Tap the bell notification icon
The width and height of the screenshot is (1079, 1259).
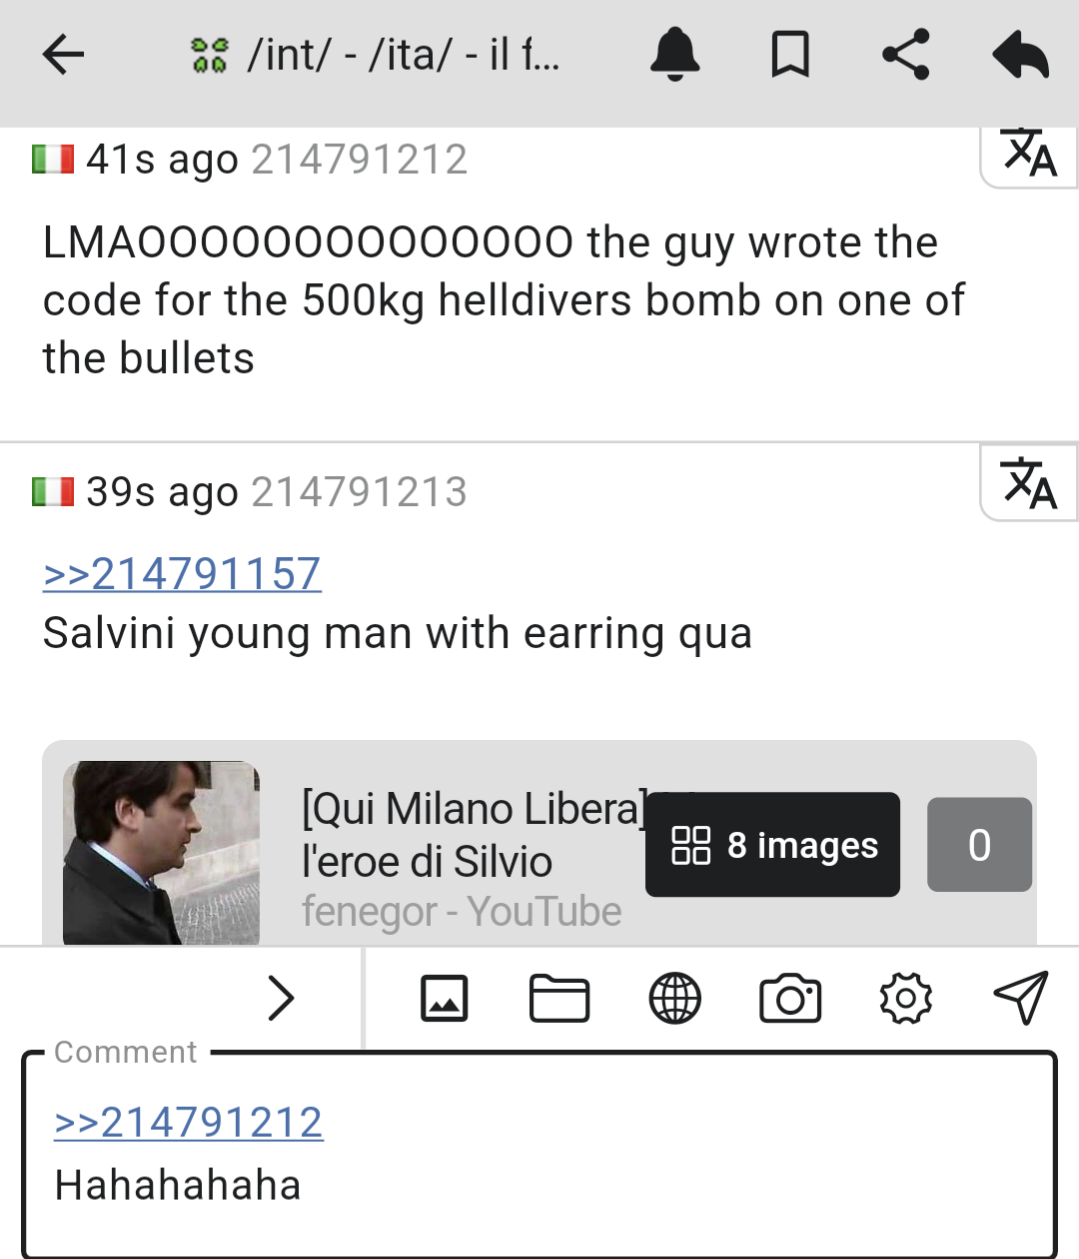(675, 54)
